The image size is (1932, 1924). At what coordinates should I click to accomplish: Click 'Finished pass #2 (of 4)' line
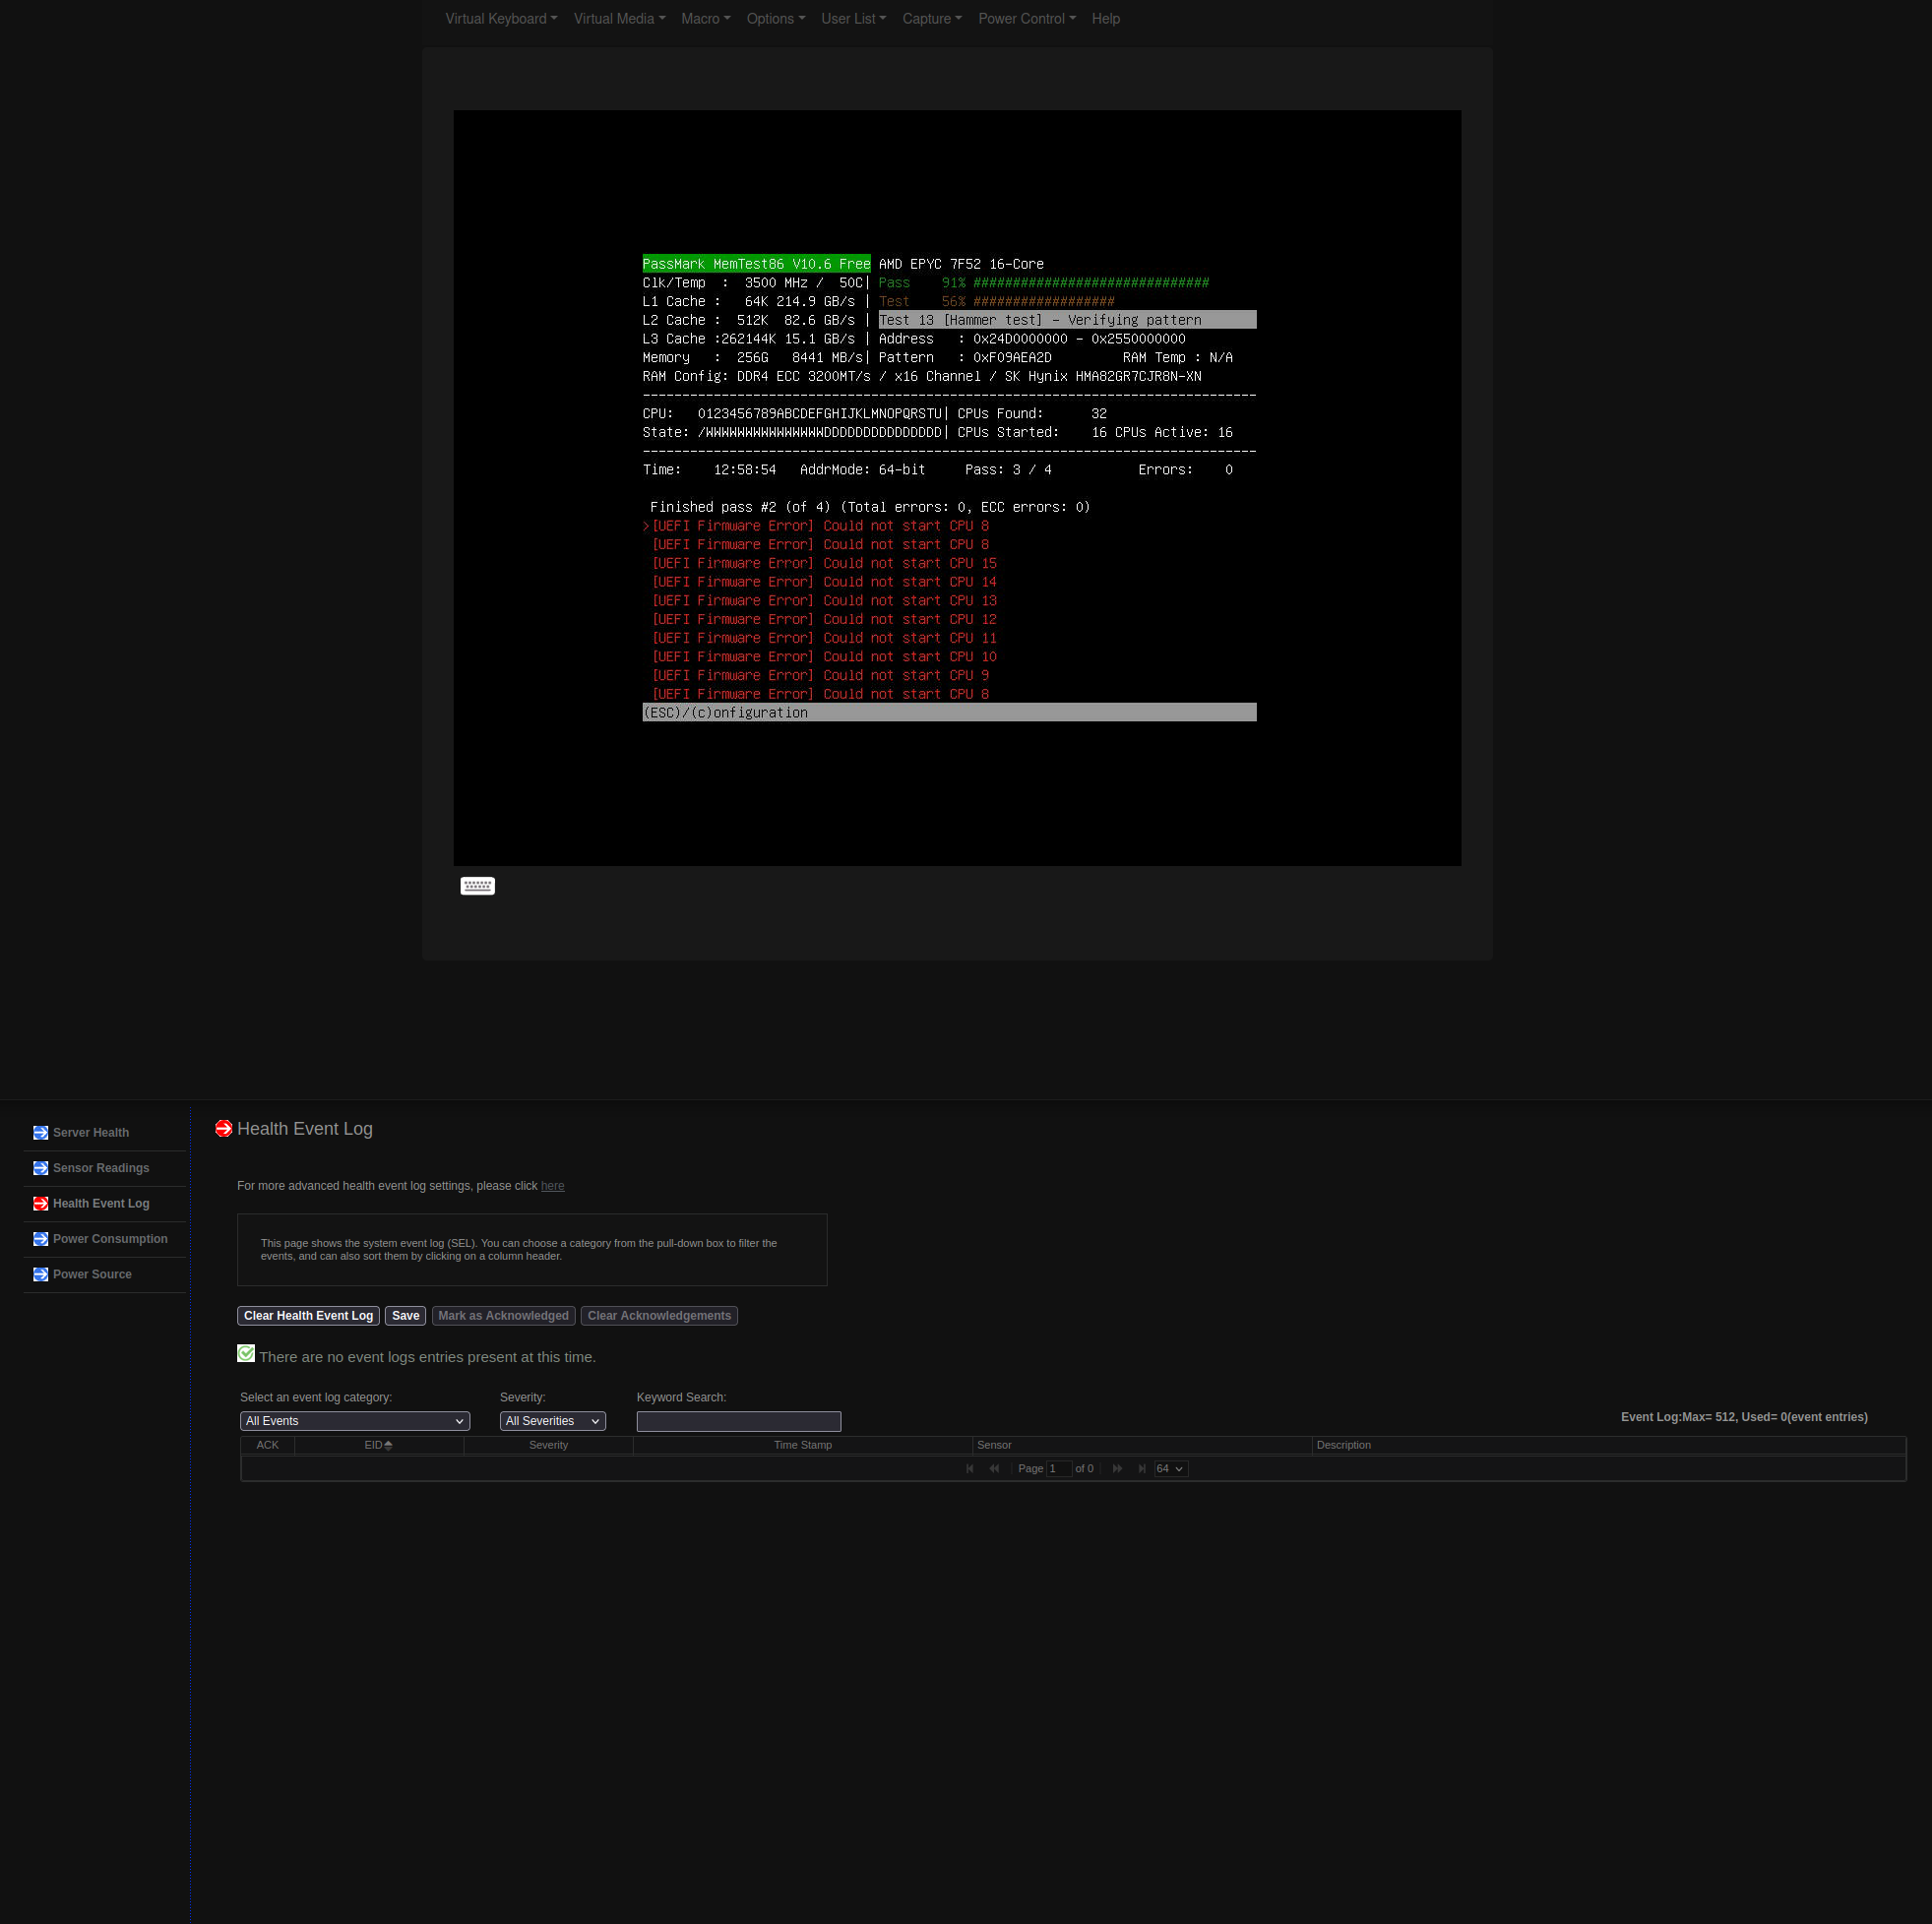[869, 508]
